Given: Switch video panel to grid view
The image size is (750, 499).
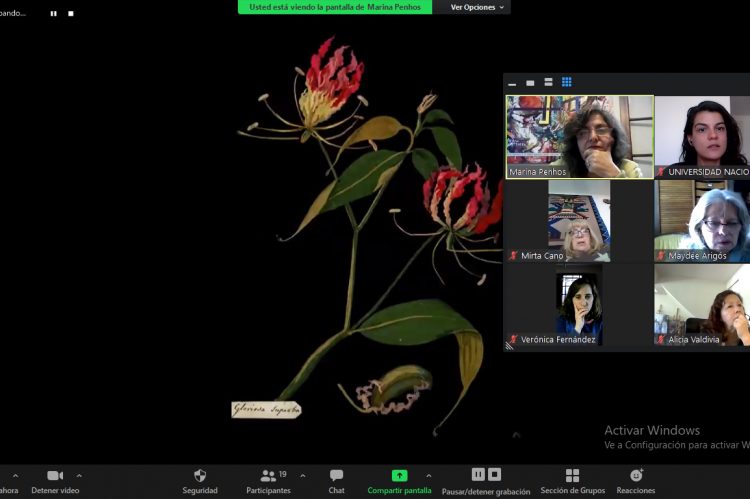Looking at the screenshot, I should 567,83.
